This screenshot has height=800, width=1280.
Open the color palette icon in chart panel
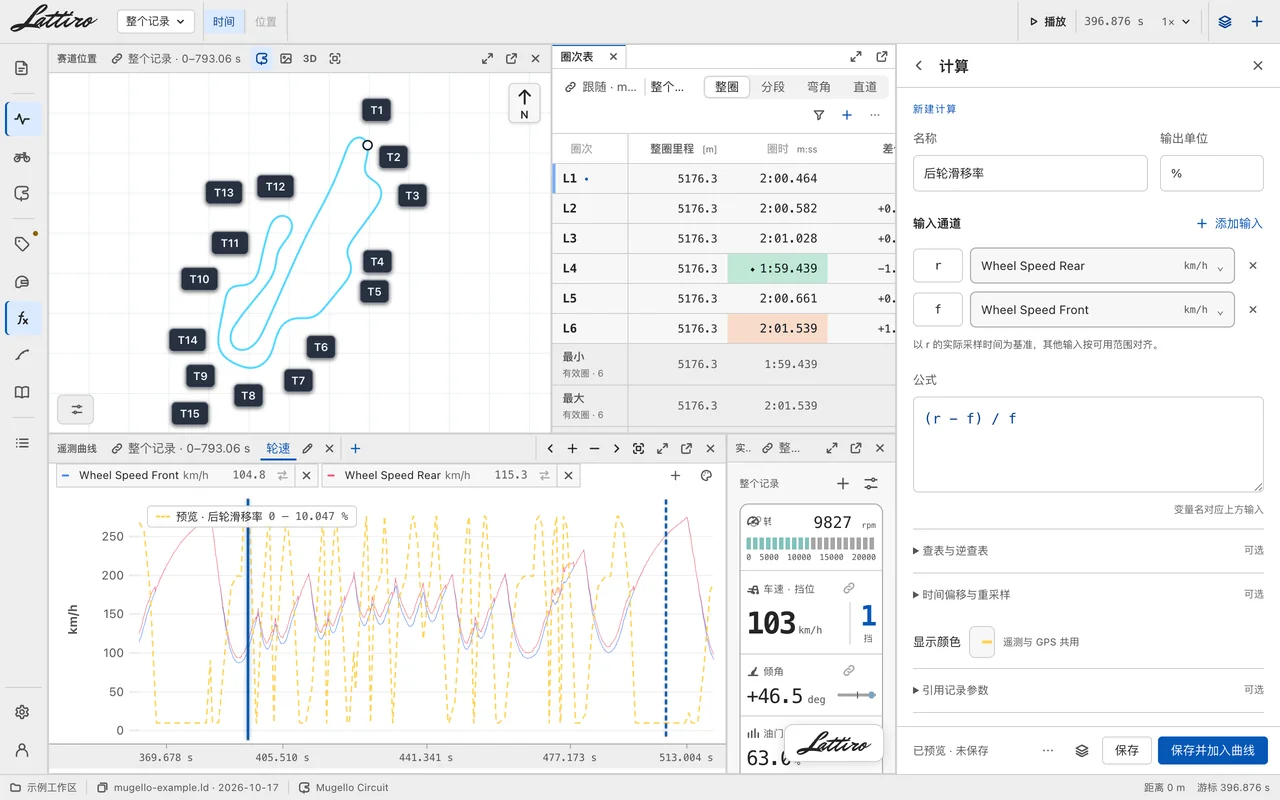[x=706, y=476]
